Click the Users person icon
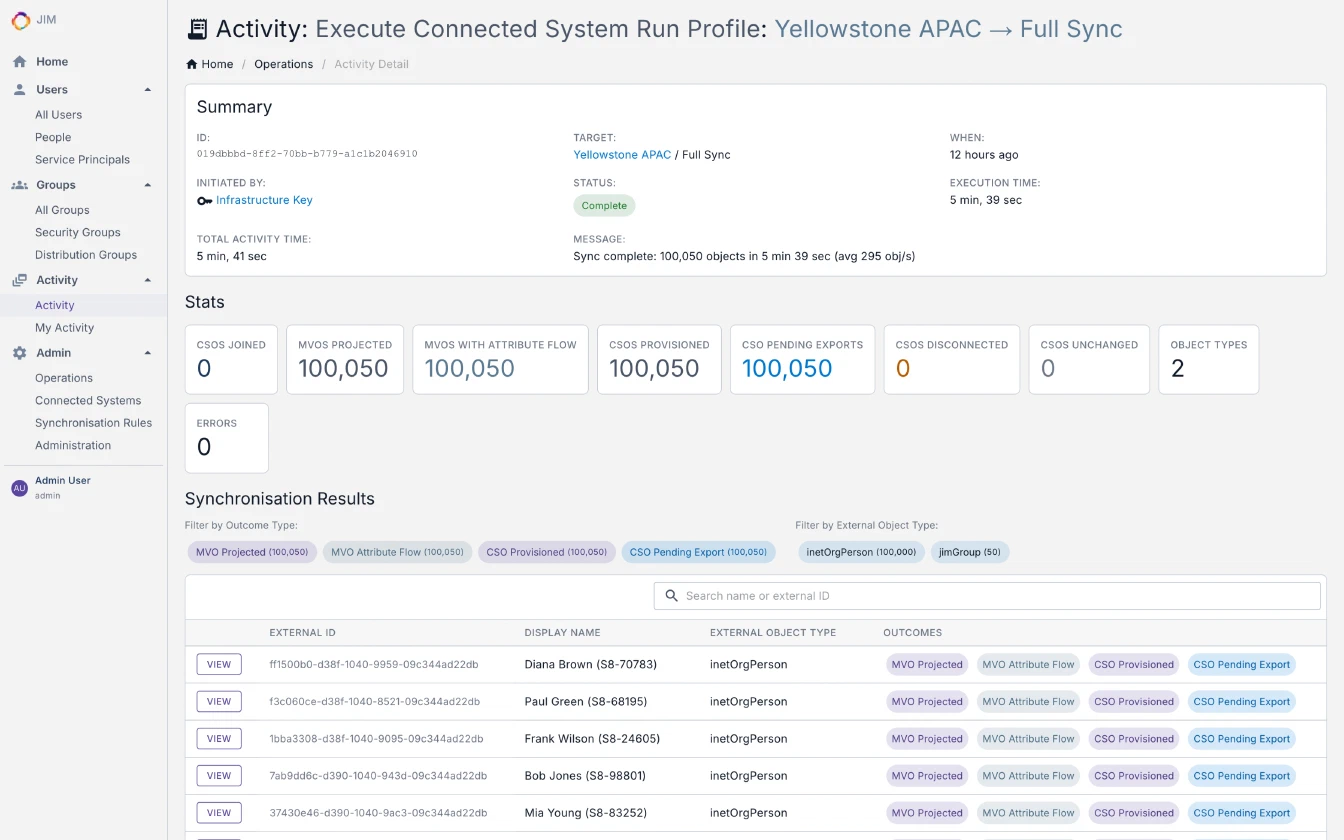1344x840 pixels. 19,90
